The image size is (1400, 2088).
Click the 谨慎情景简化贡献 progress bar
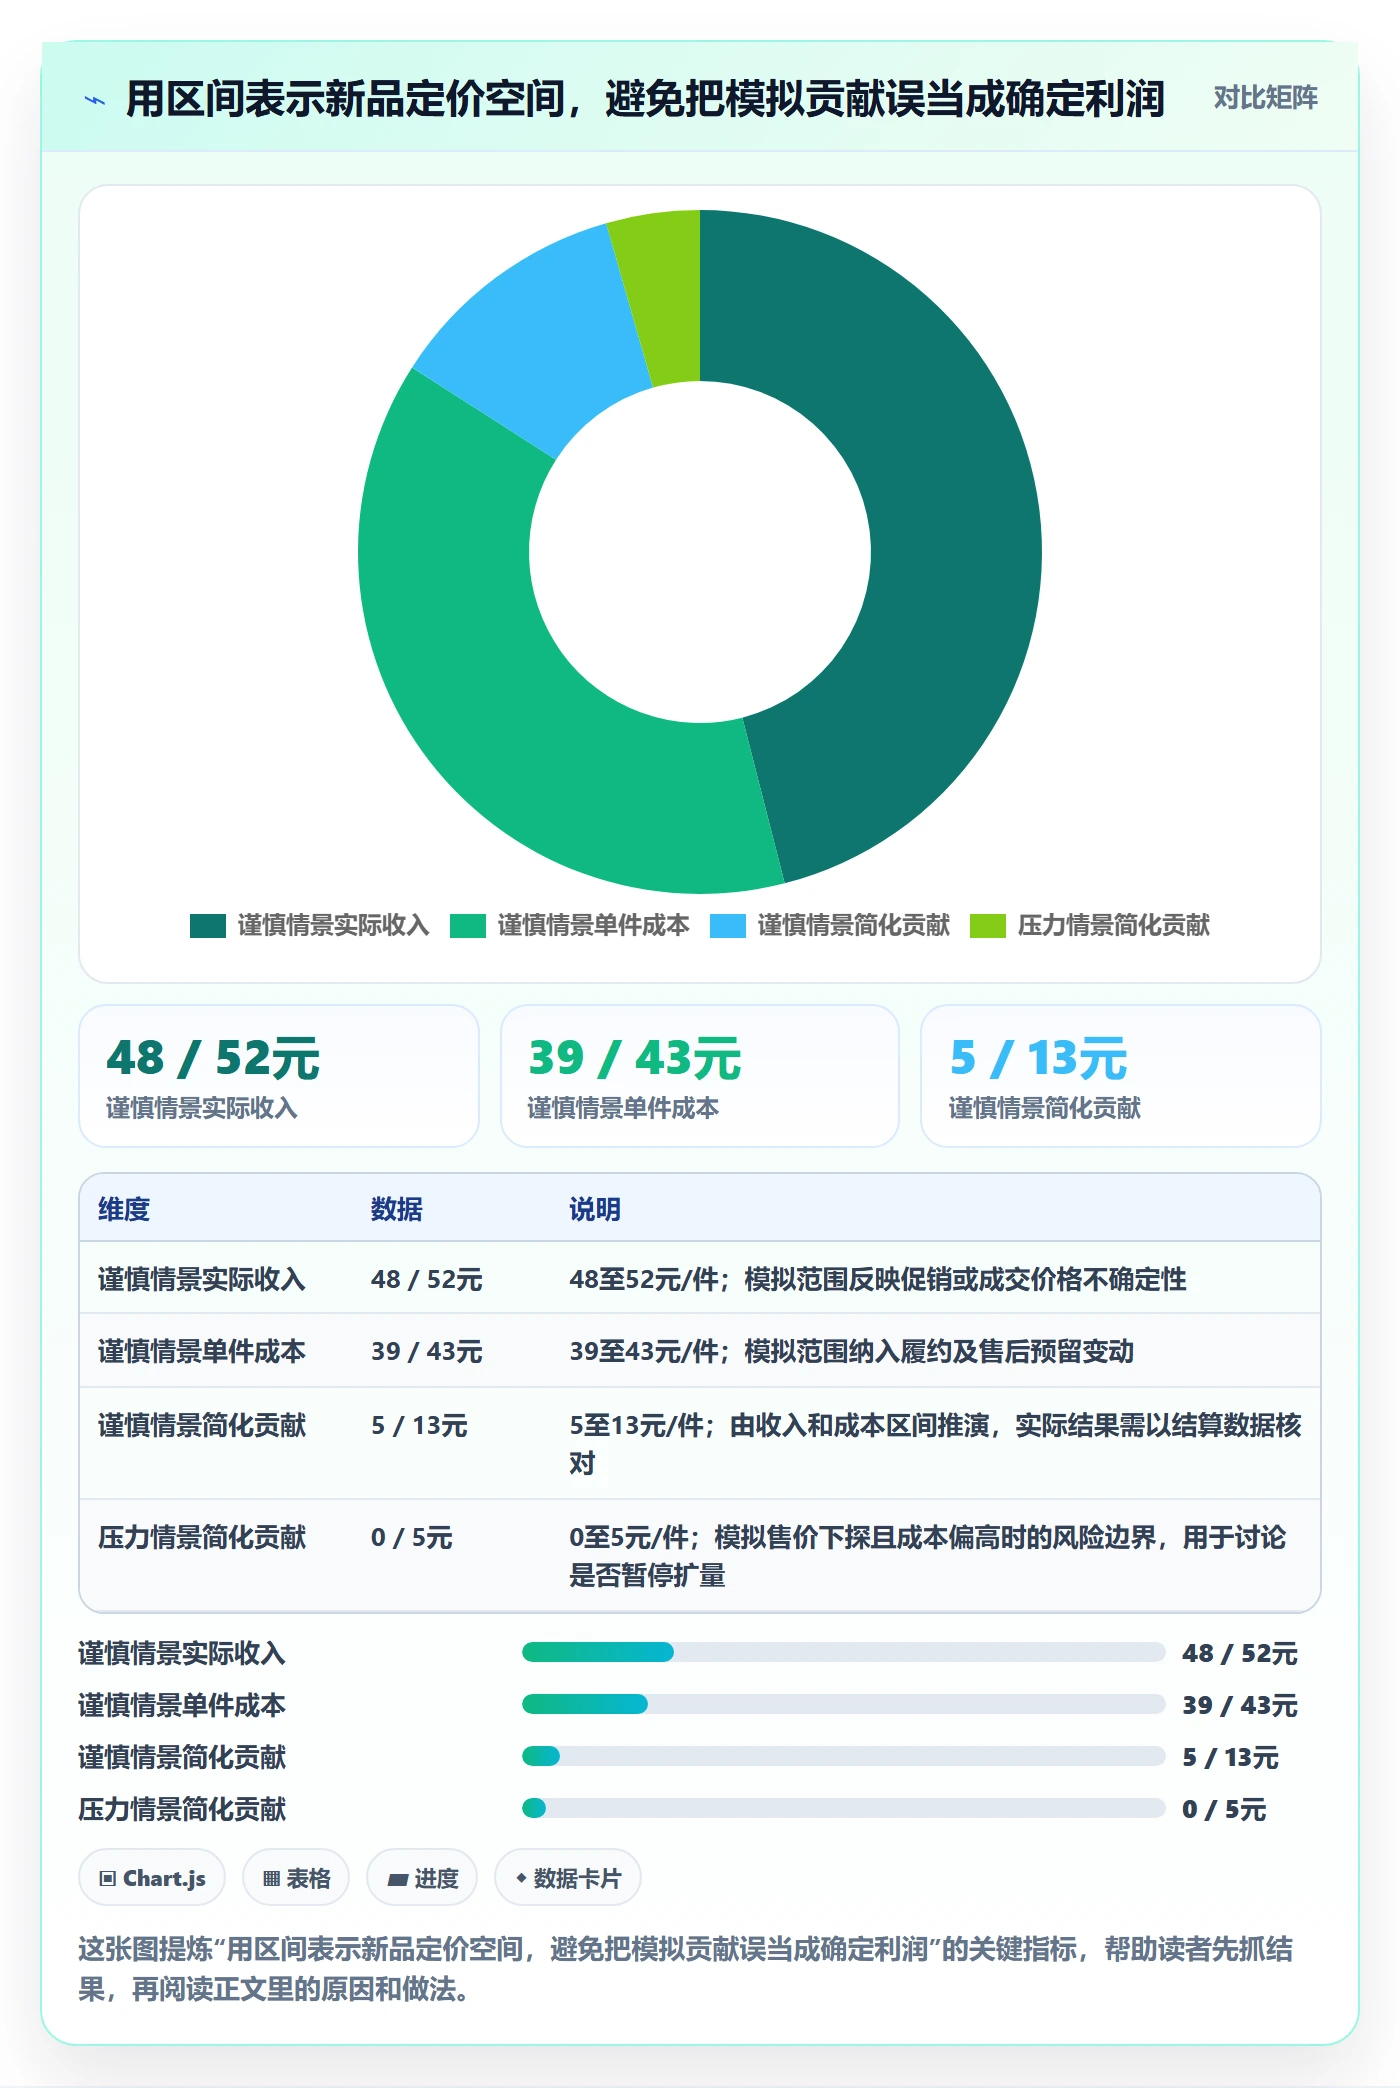click(x=843, y=1756)
